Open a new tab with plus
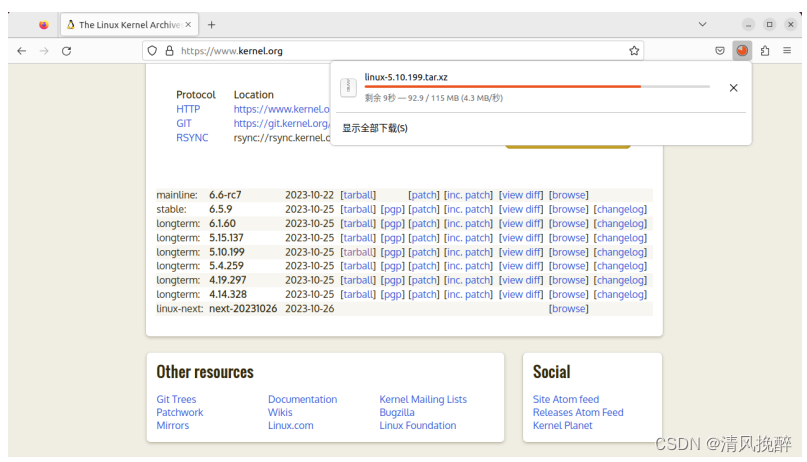 [x=212, y=25]
